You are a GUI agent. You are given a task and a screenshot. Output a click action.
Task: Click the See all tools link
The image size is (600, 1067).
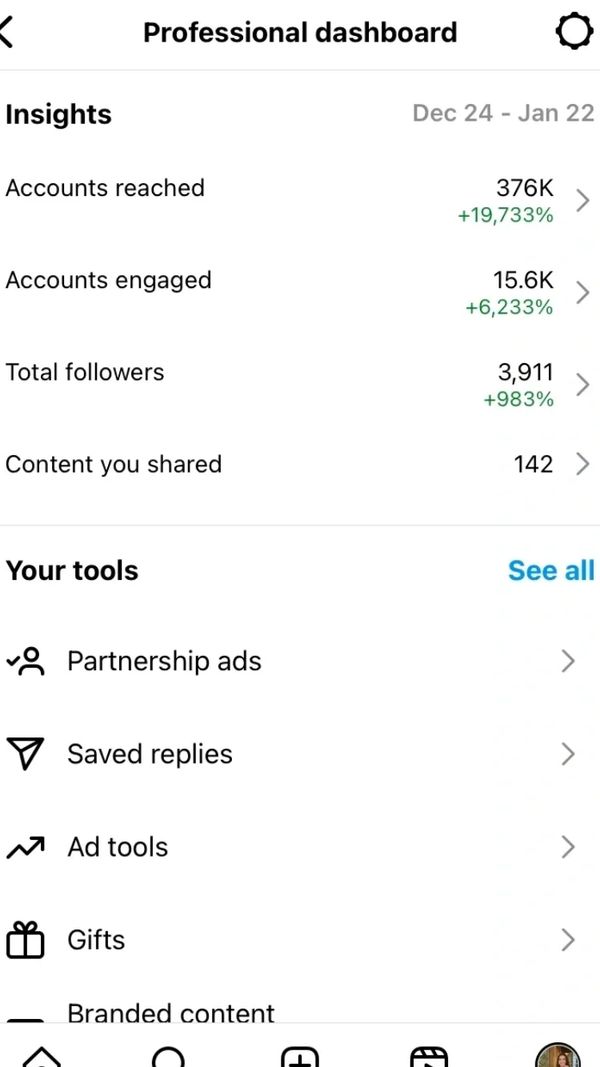pos(551,571)
